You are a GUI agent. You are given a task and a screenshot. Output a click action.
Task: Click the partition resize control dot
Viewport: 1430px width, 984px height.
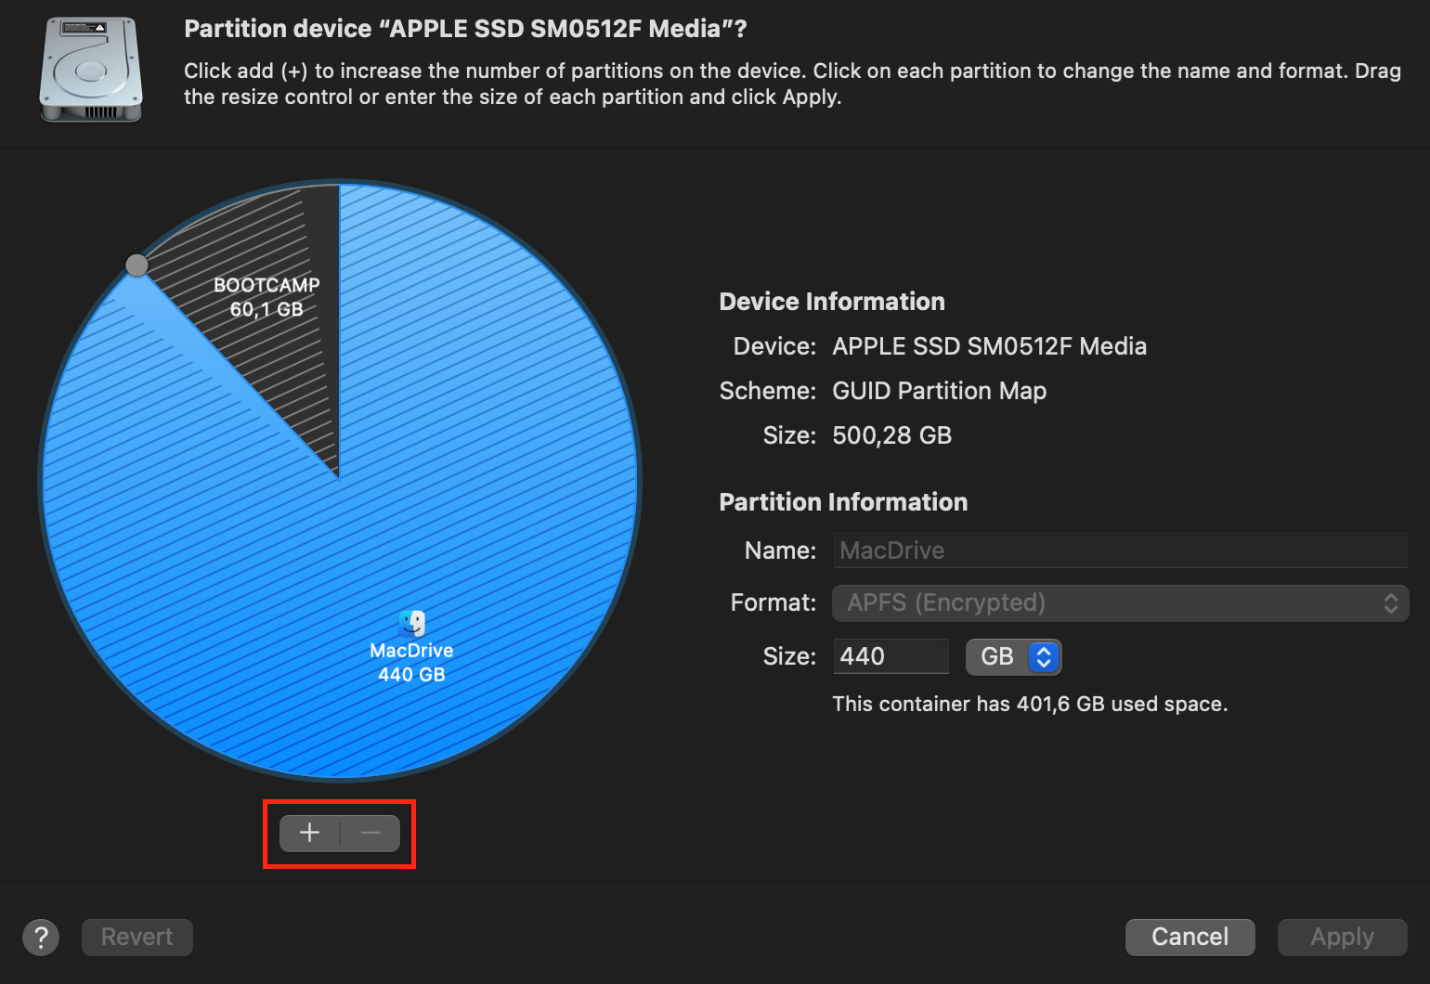(x=137, y=264)
